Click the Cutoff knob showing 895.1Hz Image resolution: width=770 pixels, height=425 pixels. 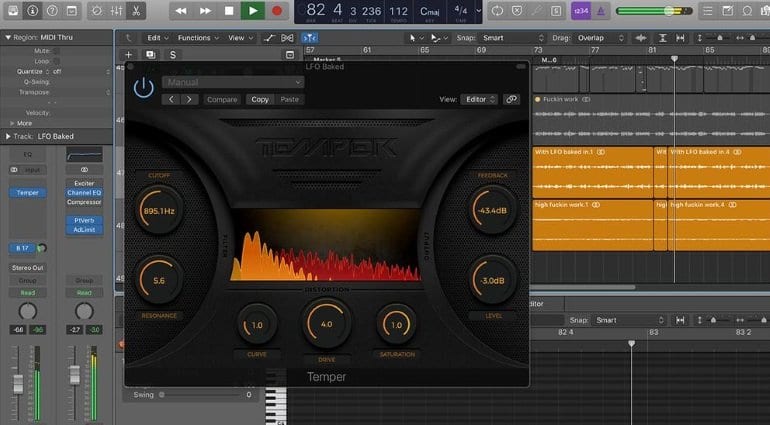click(x=159, y=210)
